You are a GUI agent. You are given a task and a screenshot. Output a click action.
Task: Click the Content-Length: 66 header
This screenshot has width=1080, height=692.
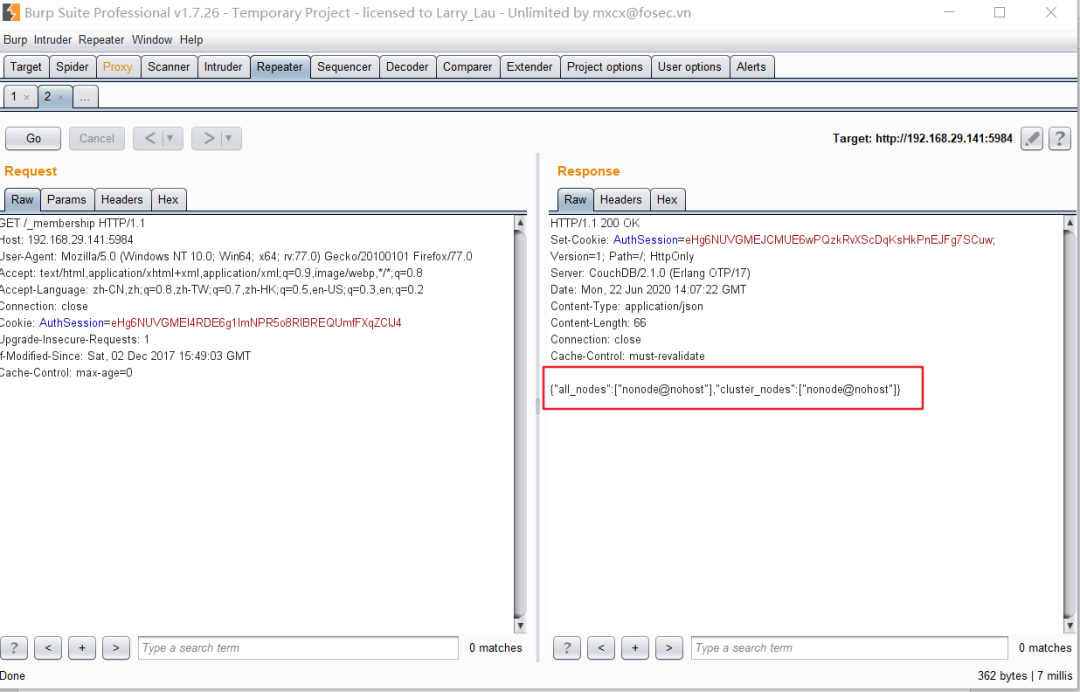point(598,323)
